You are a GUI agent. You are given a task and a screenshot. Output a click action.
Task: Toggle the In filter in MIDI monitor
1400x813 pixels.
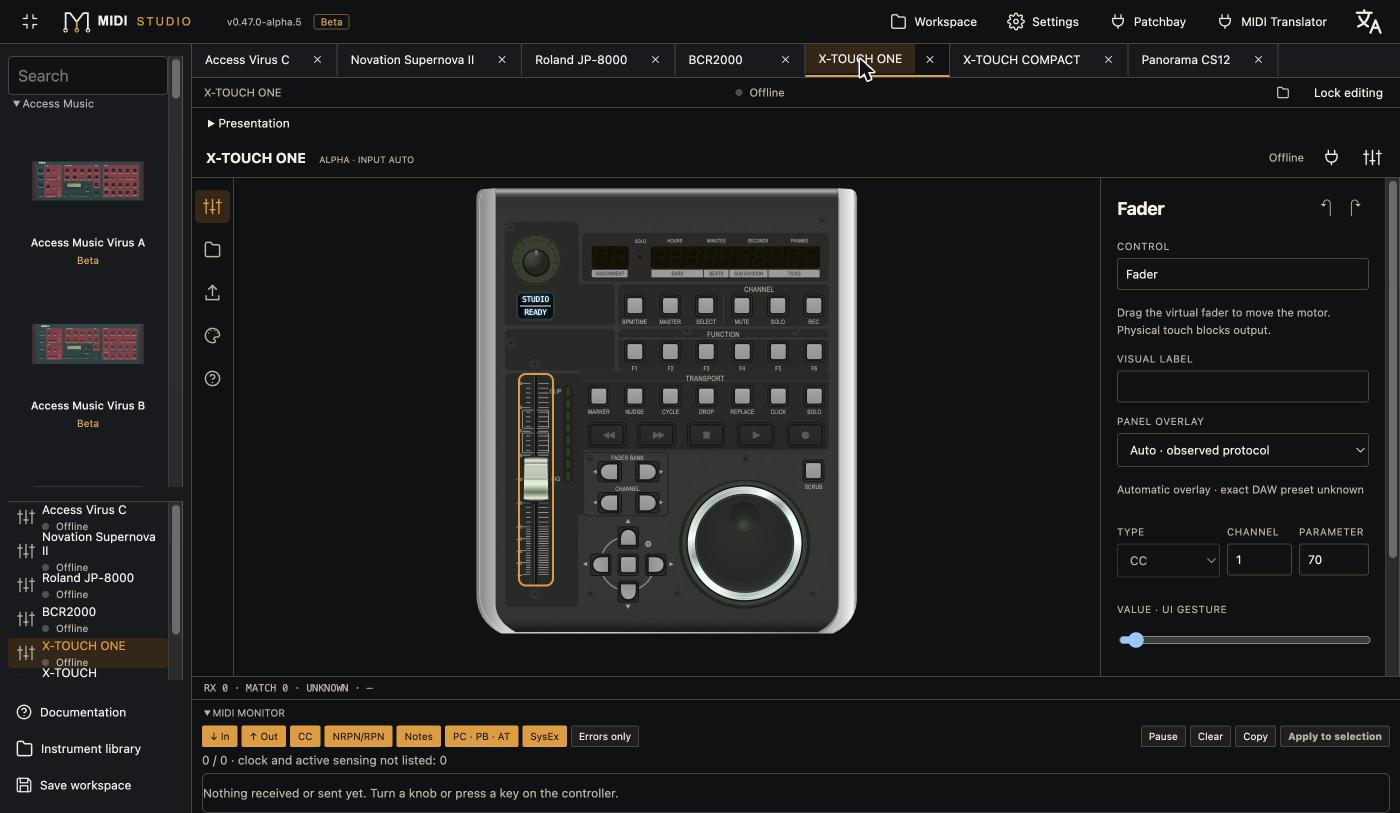(x=219, y=736)
